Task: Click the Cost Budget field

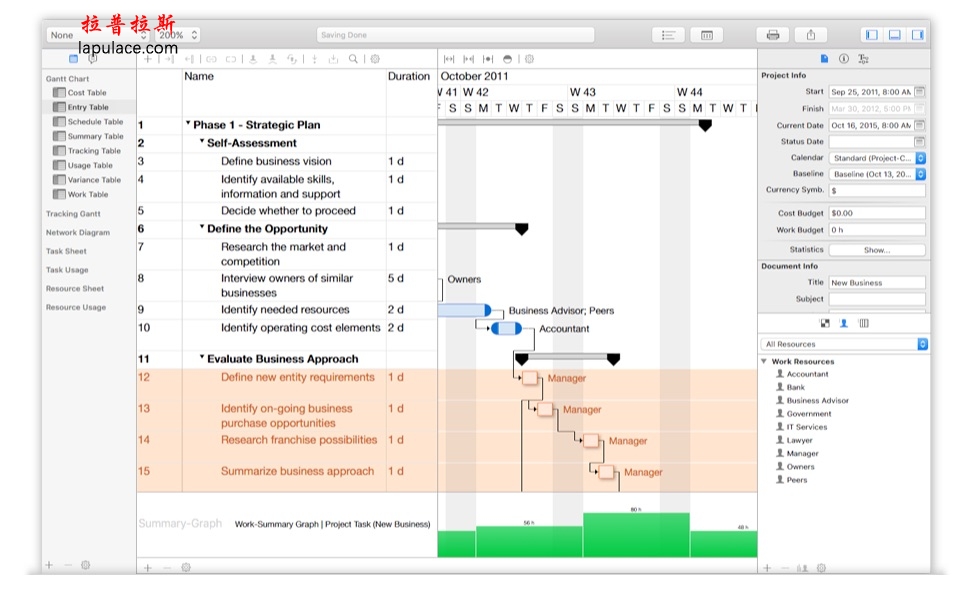Action: (877, 213)
